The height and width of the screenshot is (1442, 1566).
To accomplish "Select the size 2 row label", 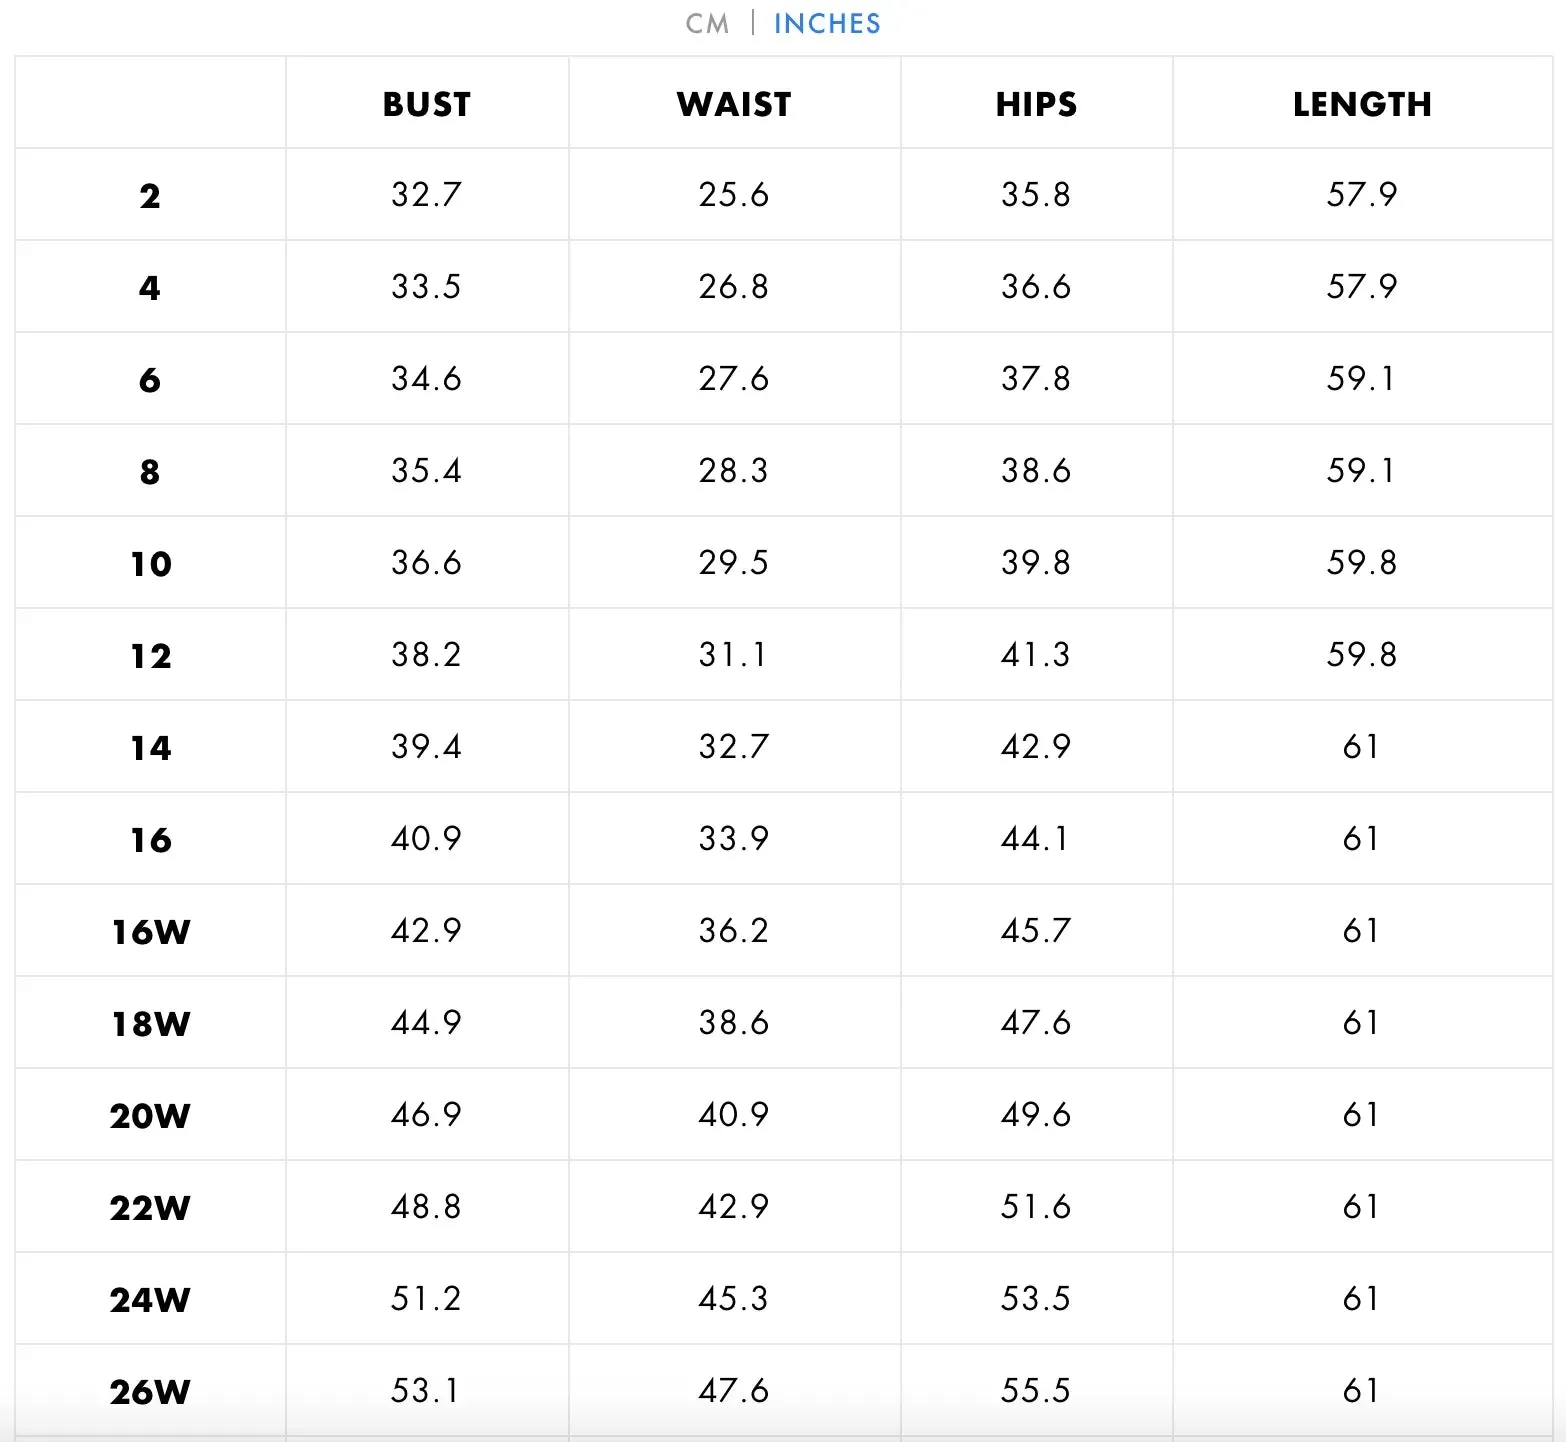I will pos(150,196).
